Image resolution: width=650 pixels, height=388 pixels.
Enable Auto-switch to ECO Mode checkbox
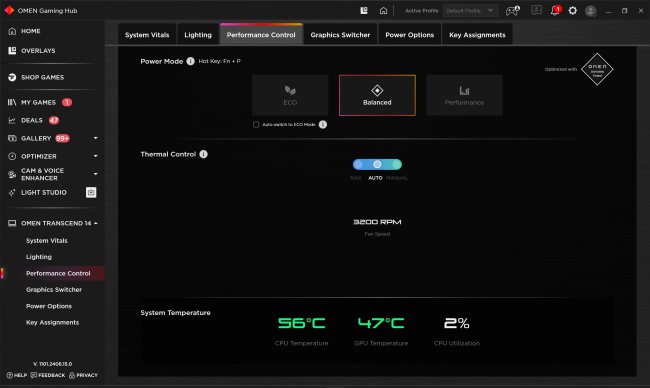pos(256,124)
